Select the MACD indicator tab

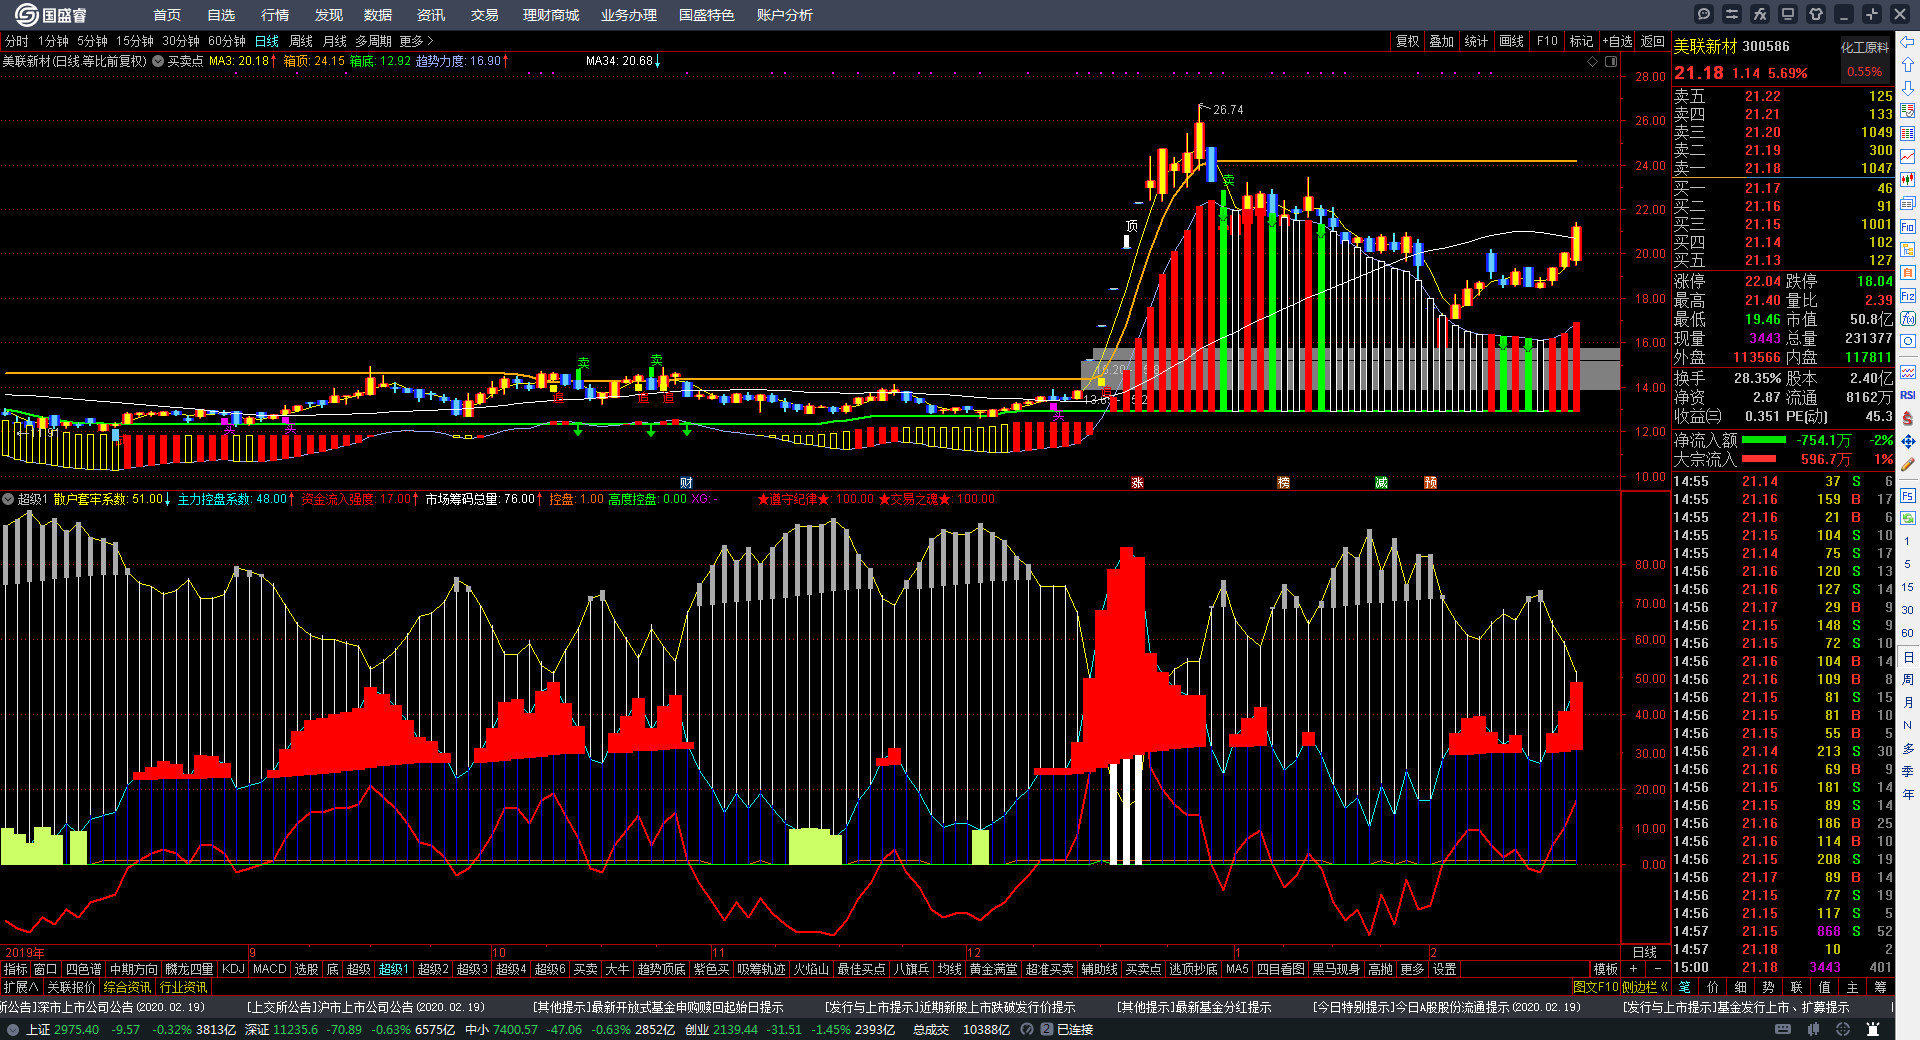click(x=269, y=969)
